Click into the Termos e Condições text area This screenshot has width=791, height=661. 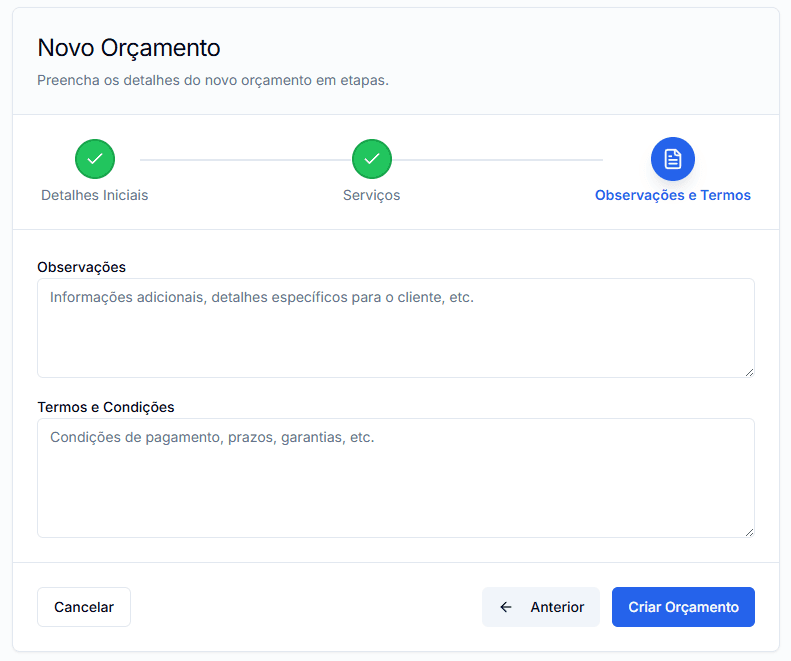pyautogui.click(x=395, y=478)
